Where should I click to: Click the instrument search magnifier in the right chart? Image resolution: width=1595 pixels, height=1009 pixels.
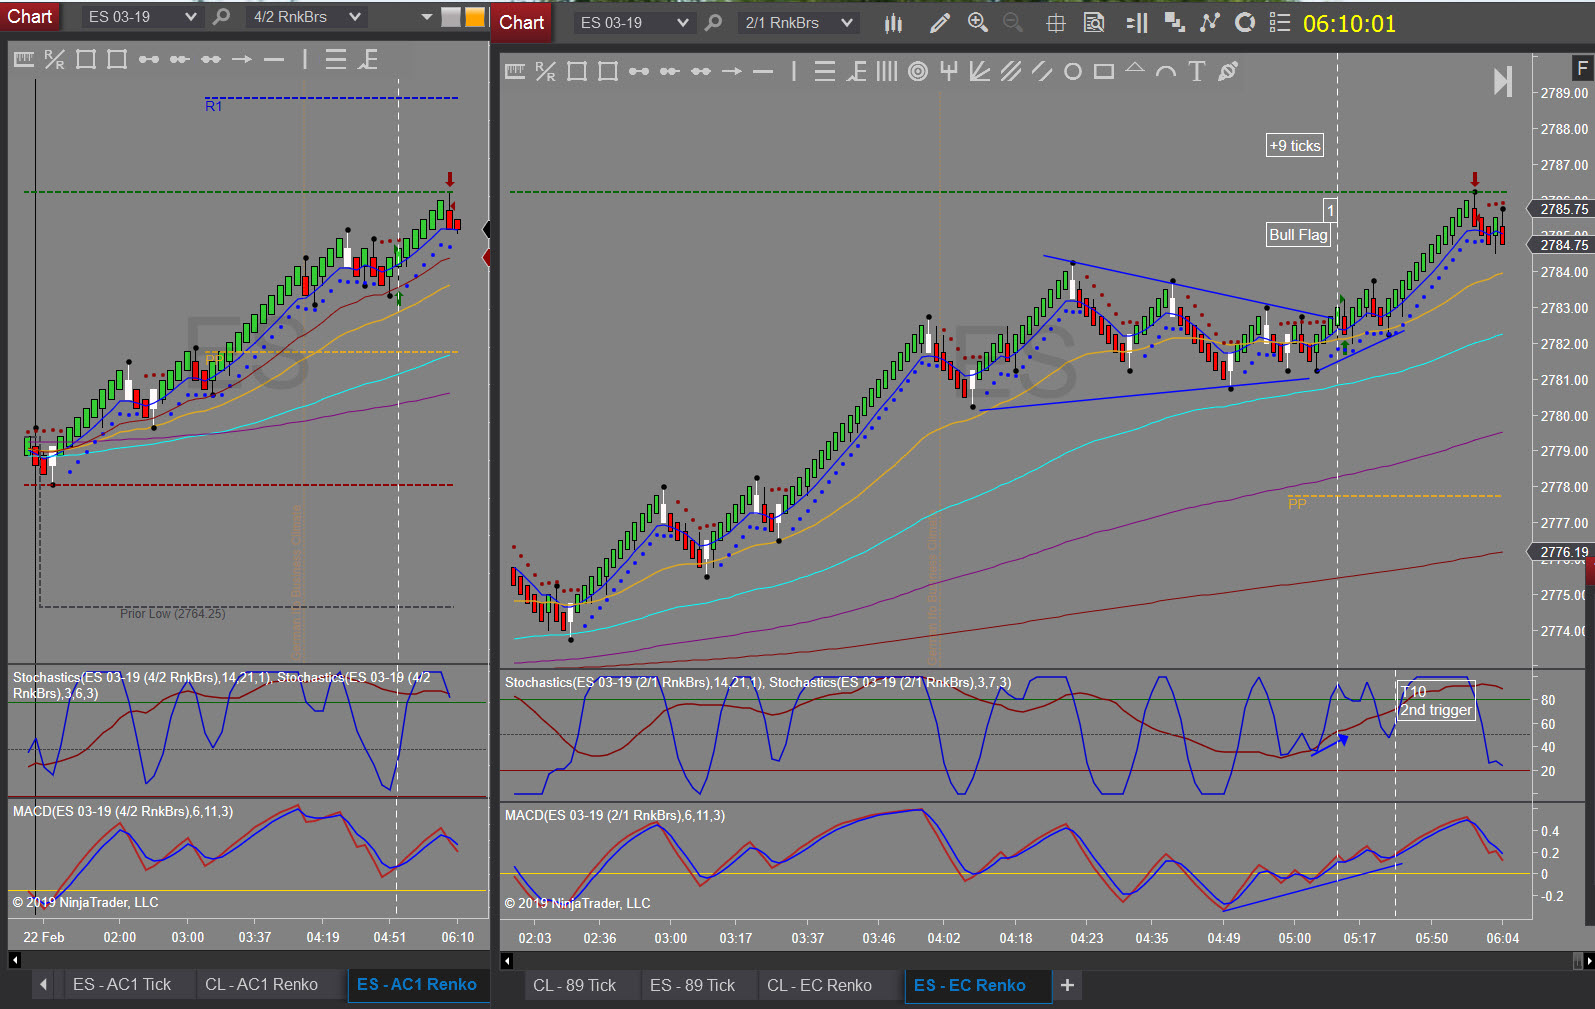click(713, 23)
